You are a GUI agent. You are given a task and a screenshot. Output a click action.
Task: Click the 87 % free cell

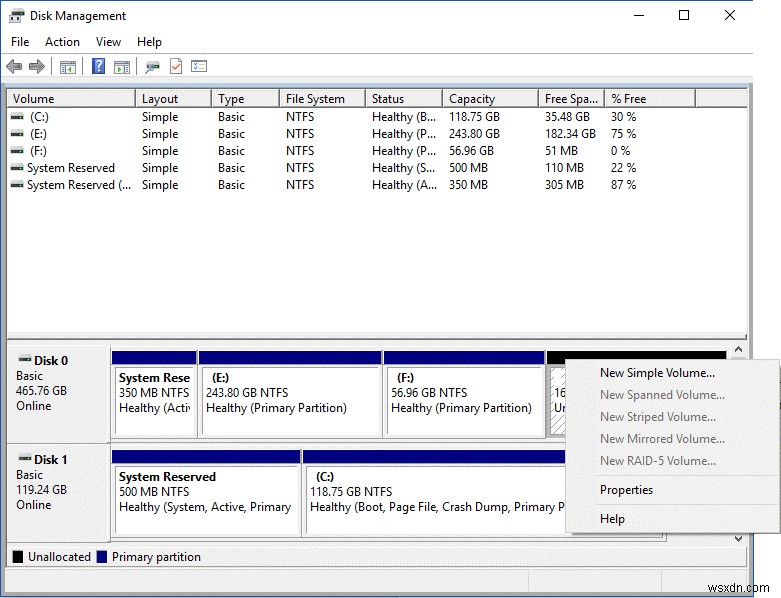[623, 185]
